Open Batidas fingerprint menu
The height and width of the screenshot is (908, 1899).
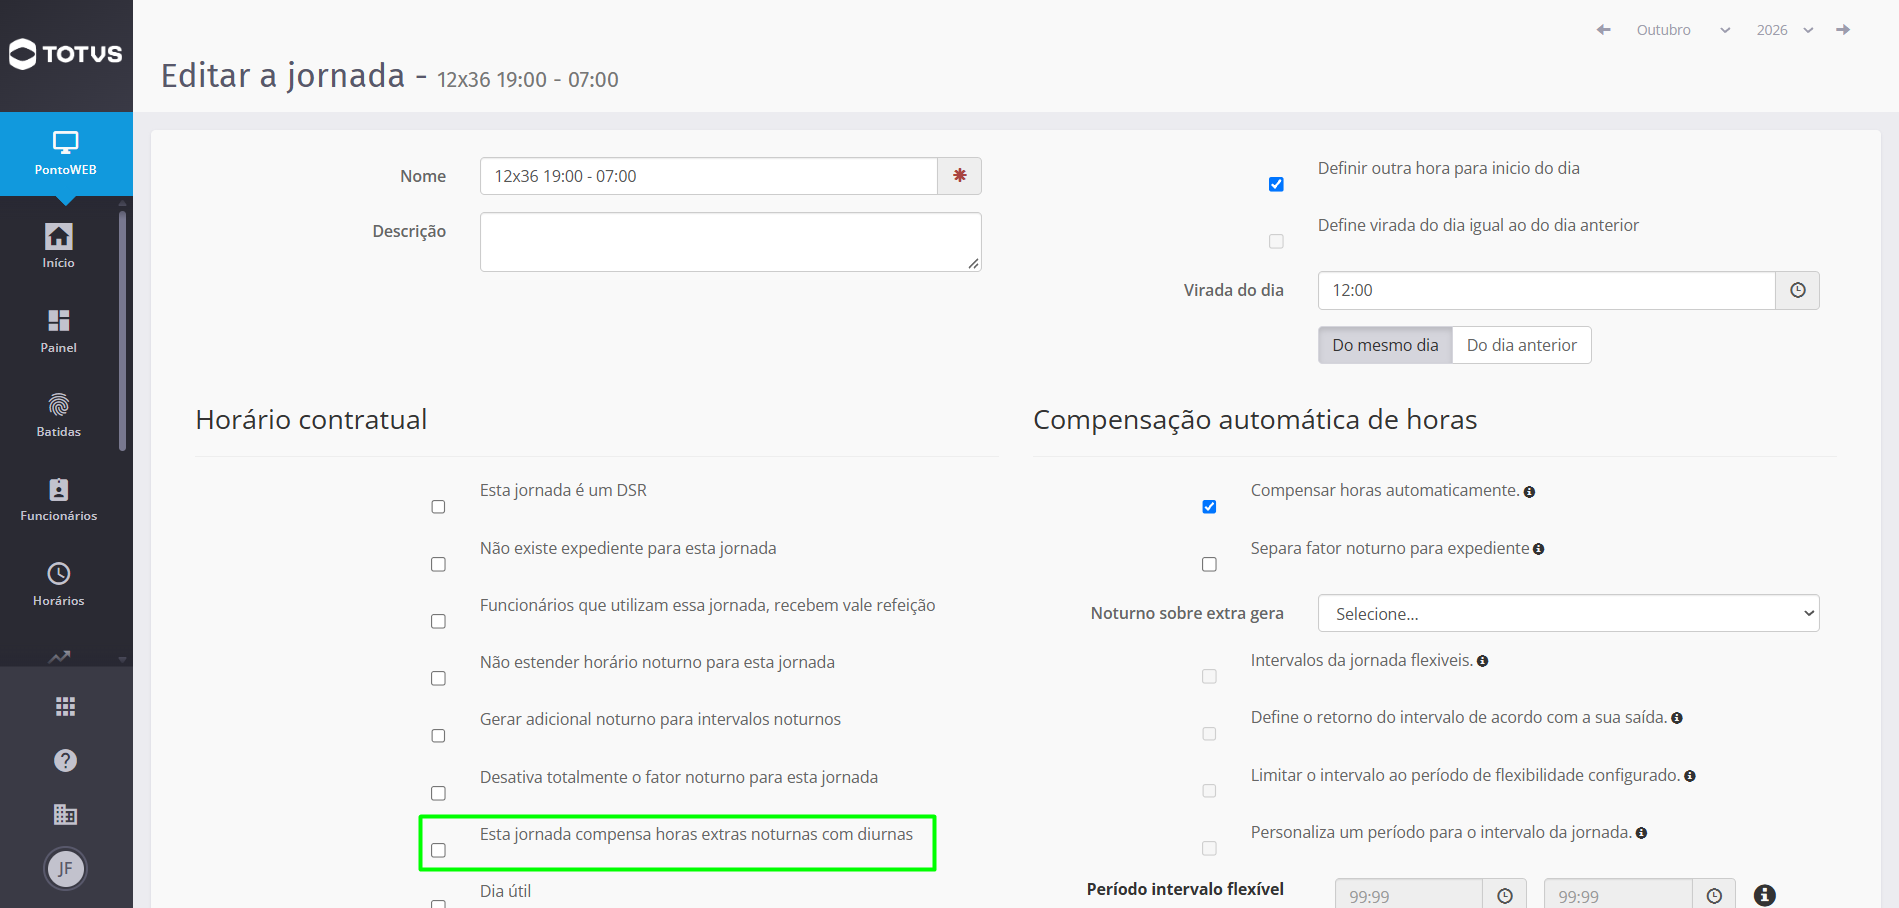point(59,415)
